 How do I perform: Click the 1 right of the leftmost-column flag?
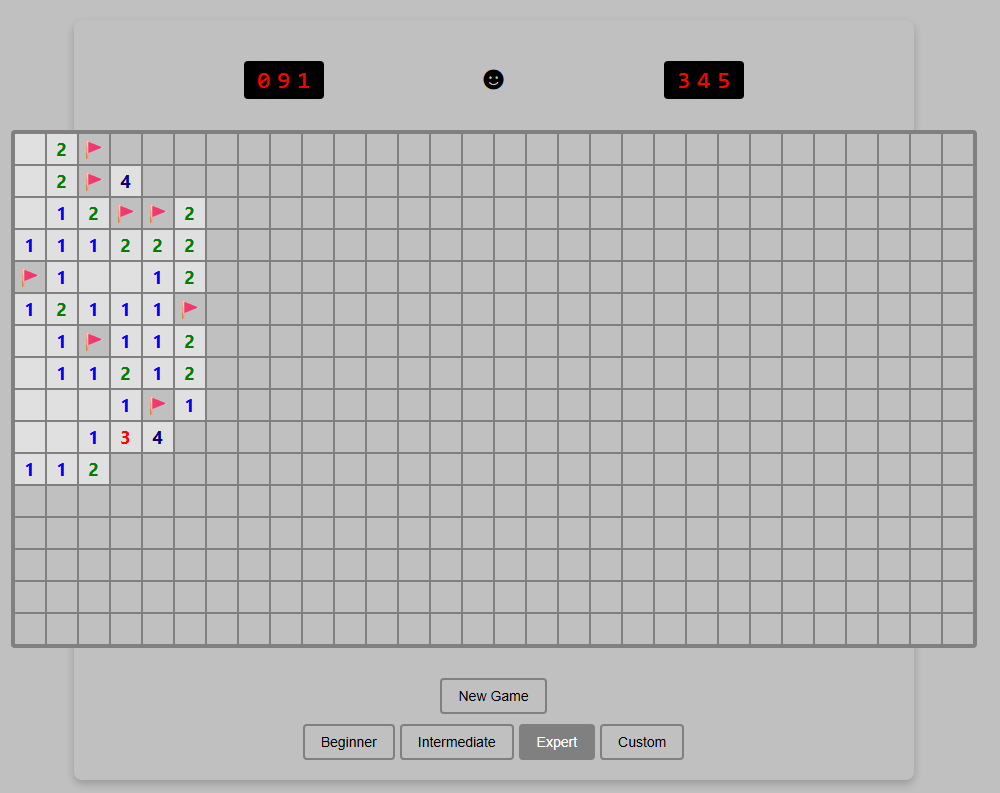point(61,278)
